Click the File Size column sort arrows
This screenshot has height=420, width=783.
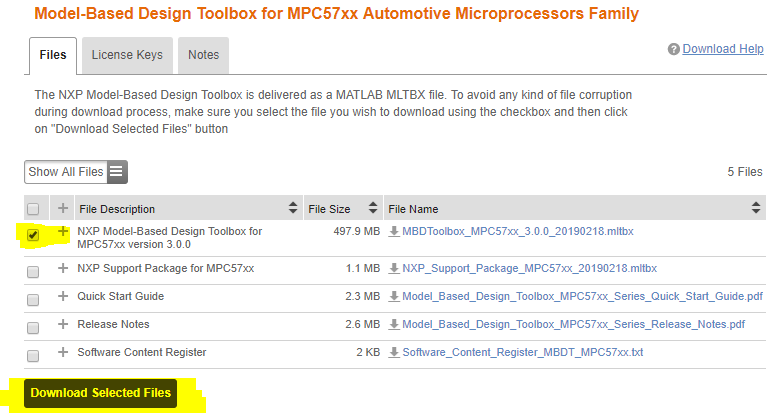(x=372, y=209)
